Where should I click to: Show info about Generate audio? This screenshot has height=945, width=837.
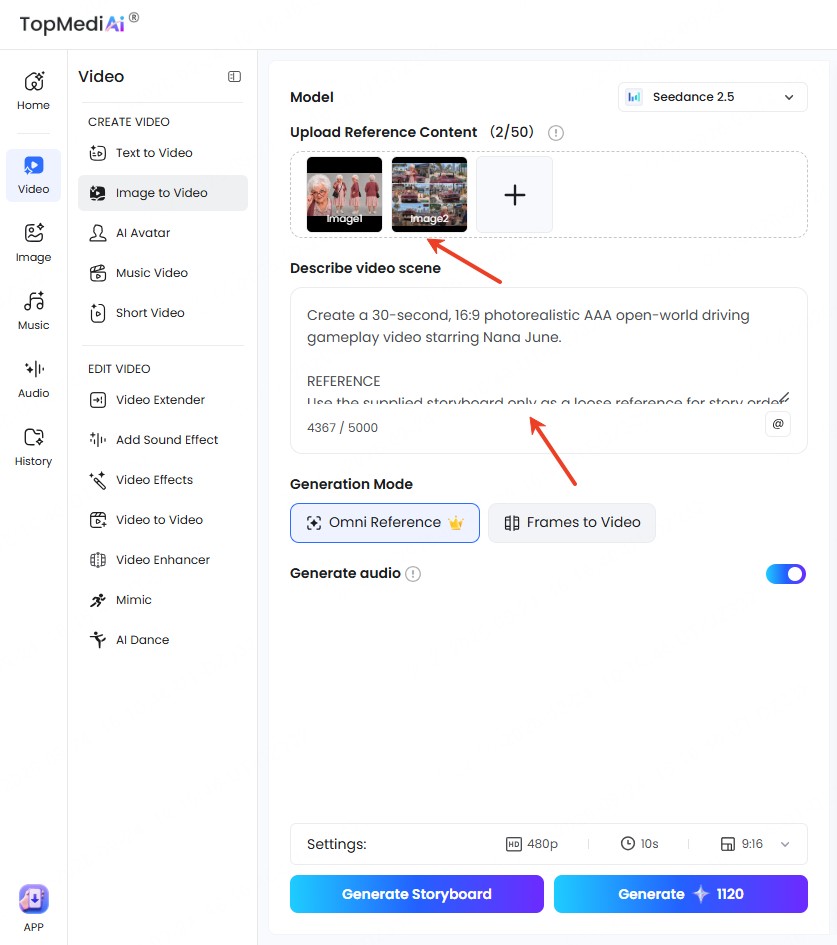tap(413, 574)
